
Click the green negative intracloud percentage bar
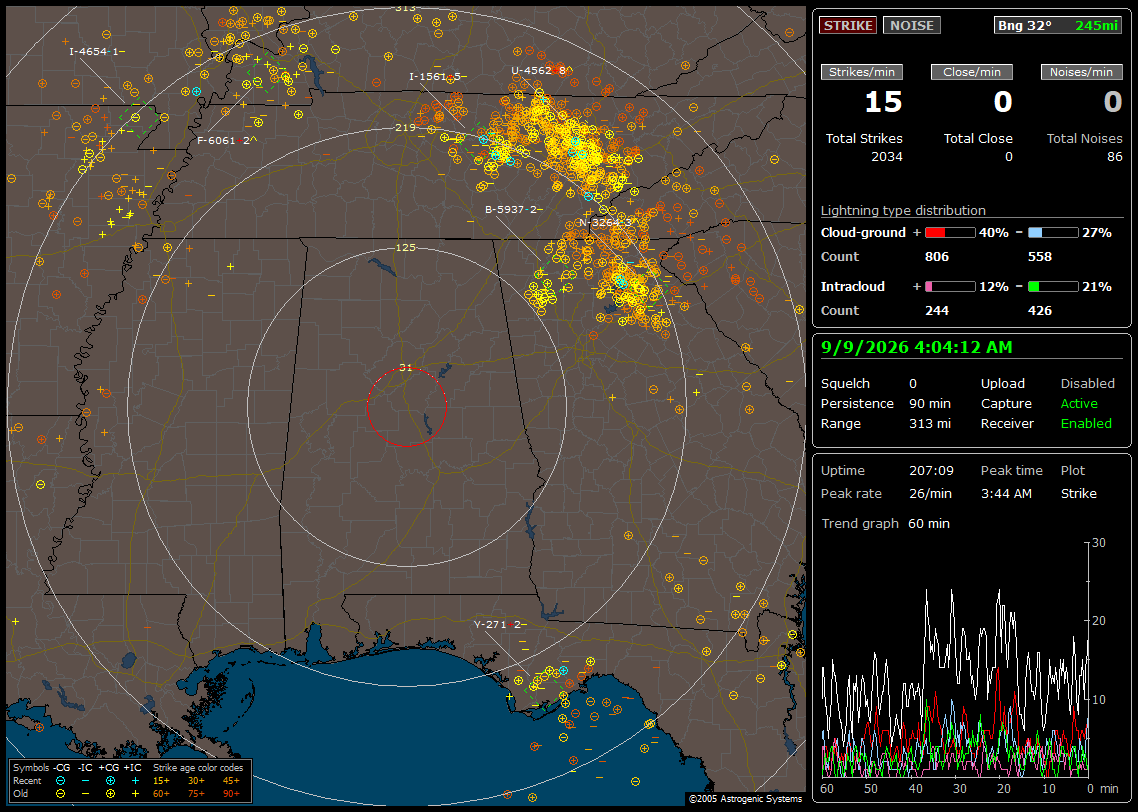[x=1053, y=287]
